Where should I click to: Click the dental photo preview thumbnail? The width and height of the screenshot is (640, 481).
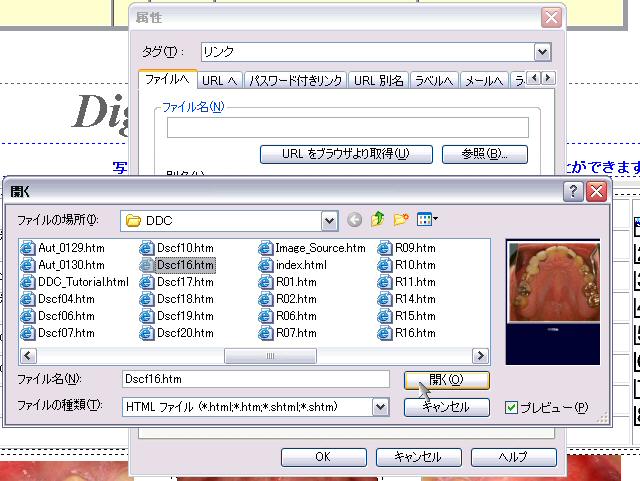[553, 303]
